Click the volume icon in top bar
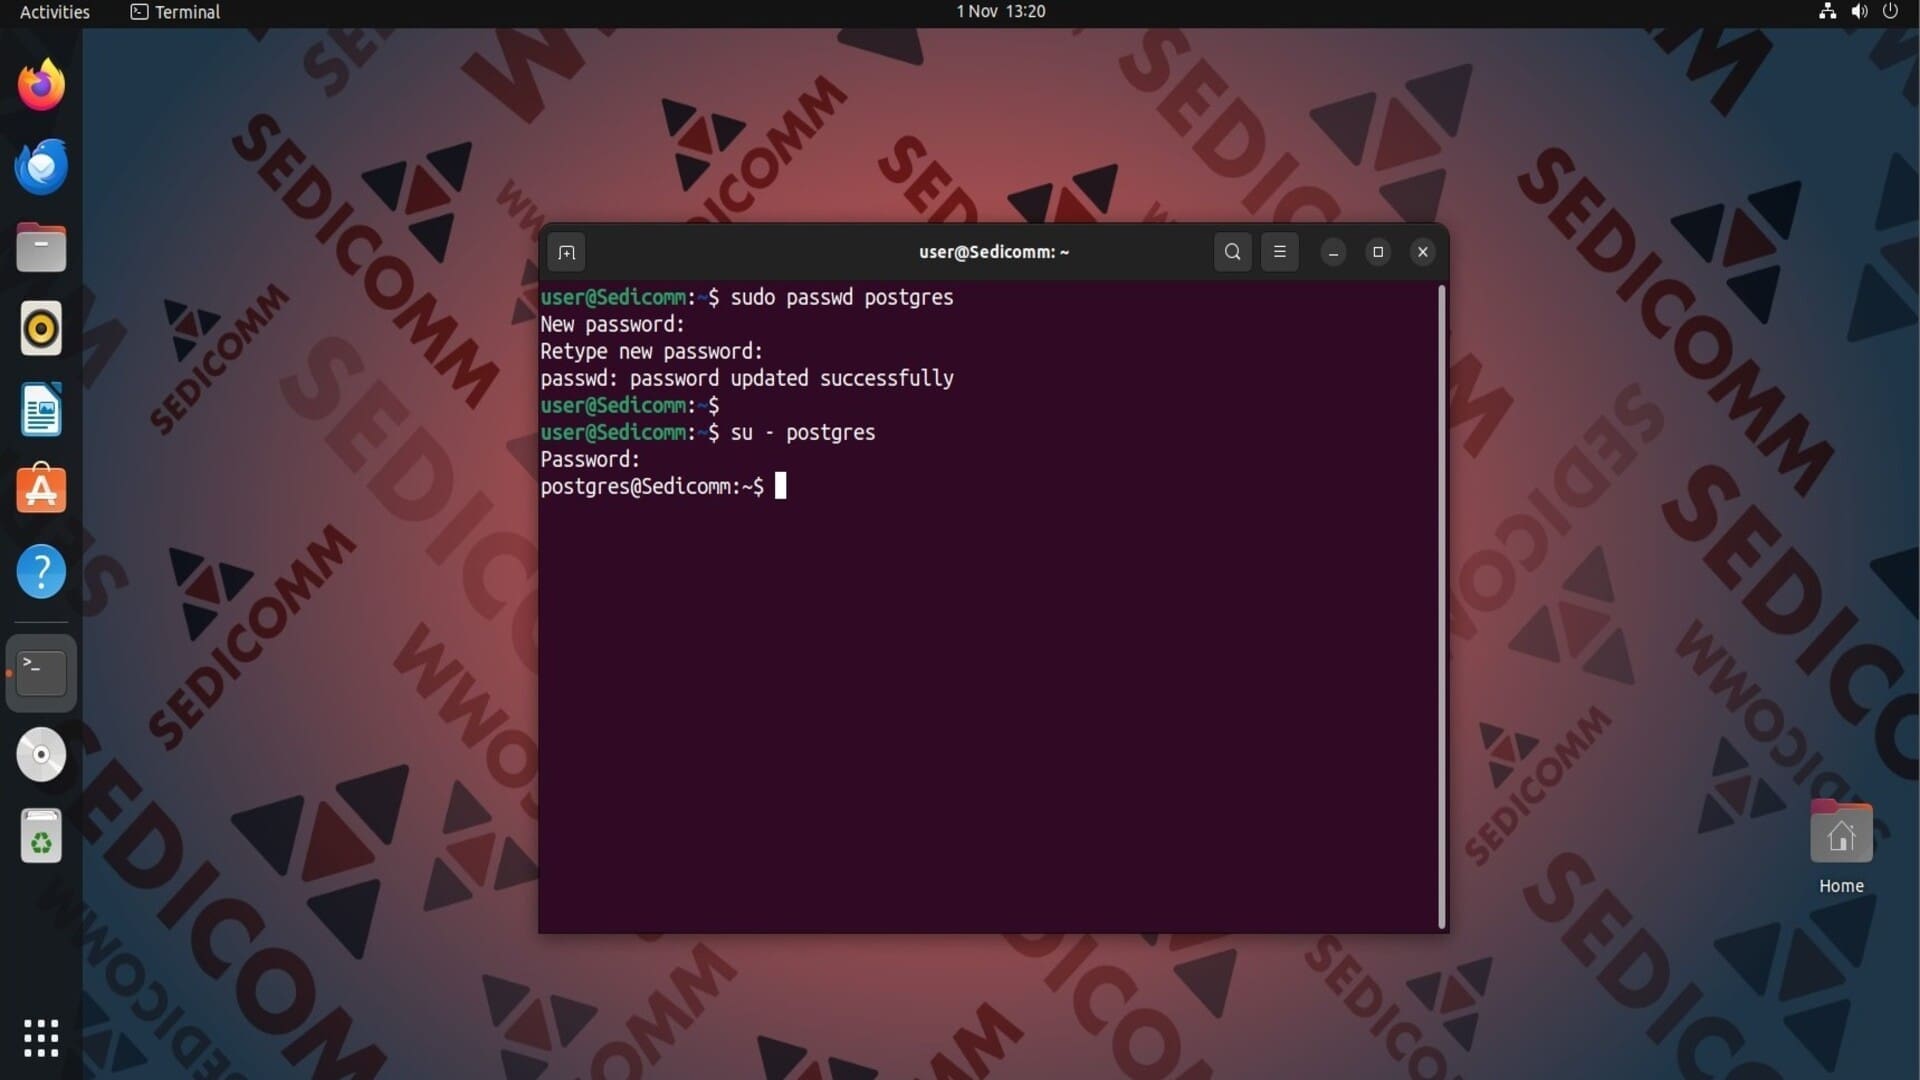 (x=1859, y=12)
